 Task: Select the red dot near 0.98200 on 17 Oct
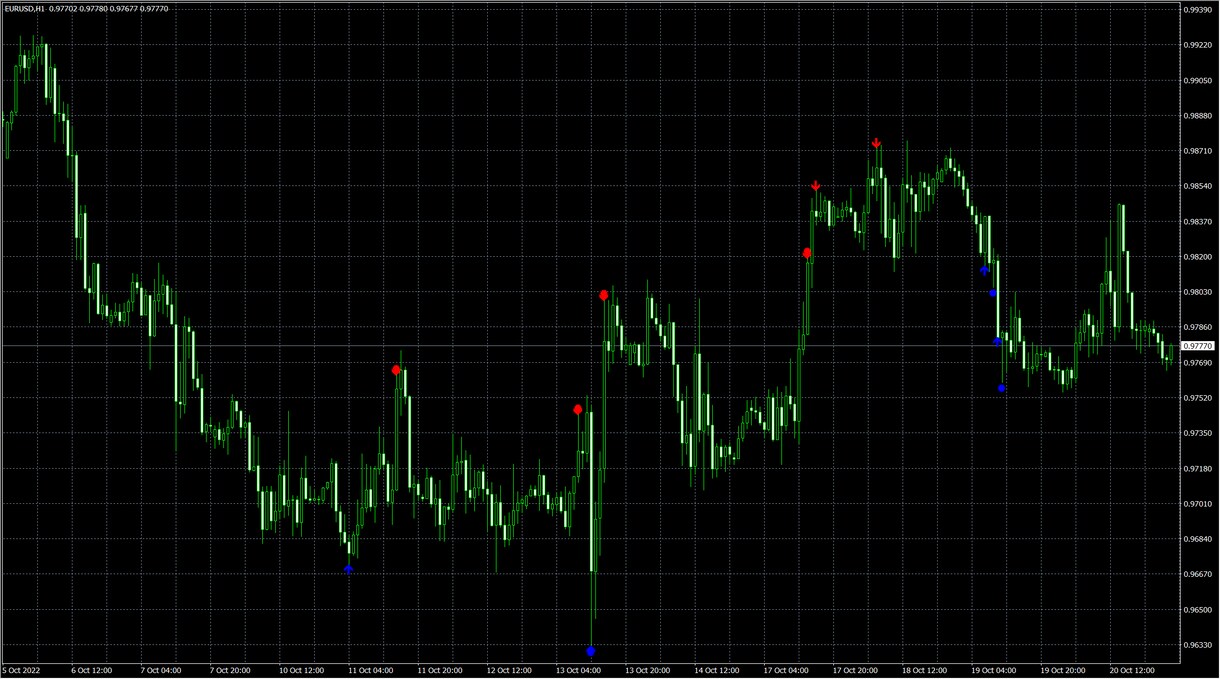[x=806, y=253]
